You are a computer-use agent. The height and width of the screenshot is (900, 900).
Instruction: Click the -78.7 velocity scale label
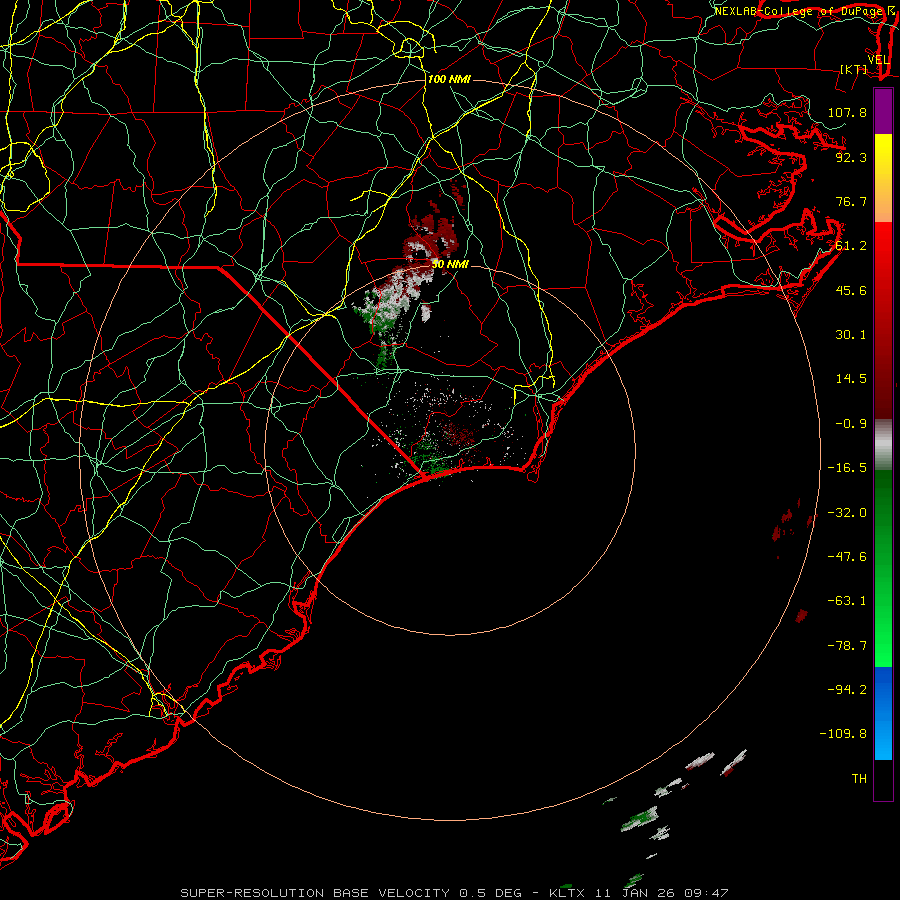tap(847, 646)
